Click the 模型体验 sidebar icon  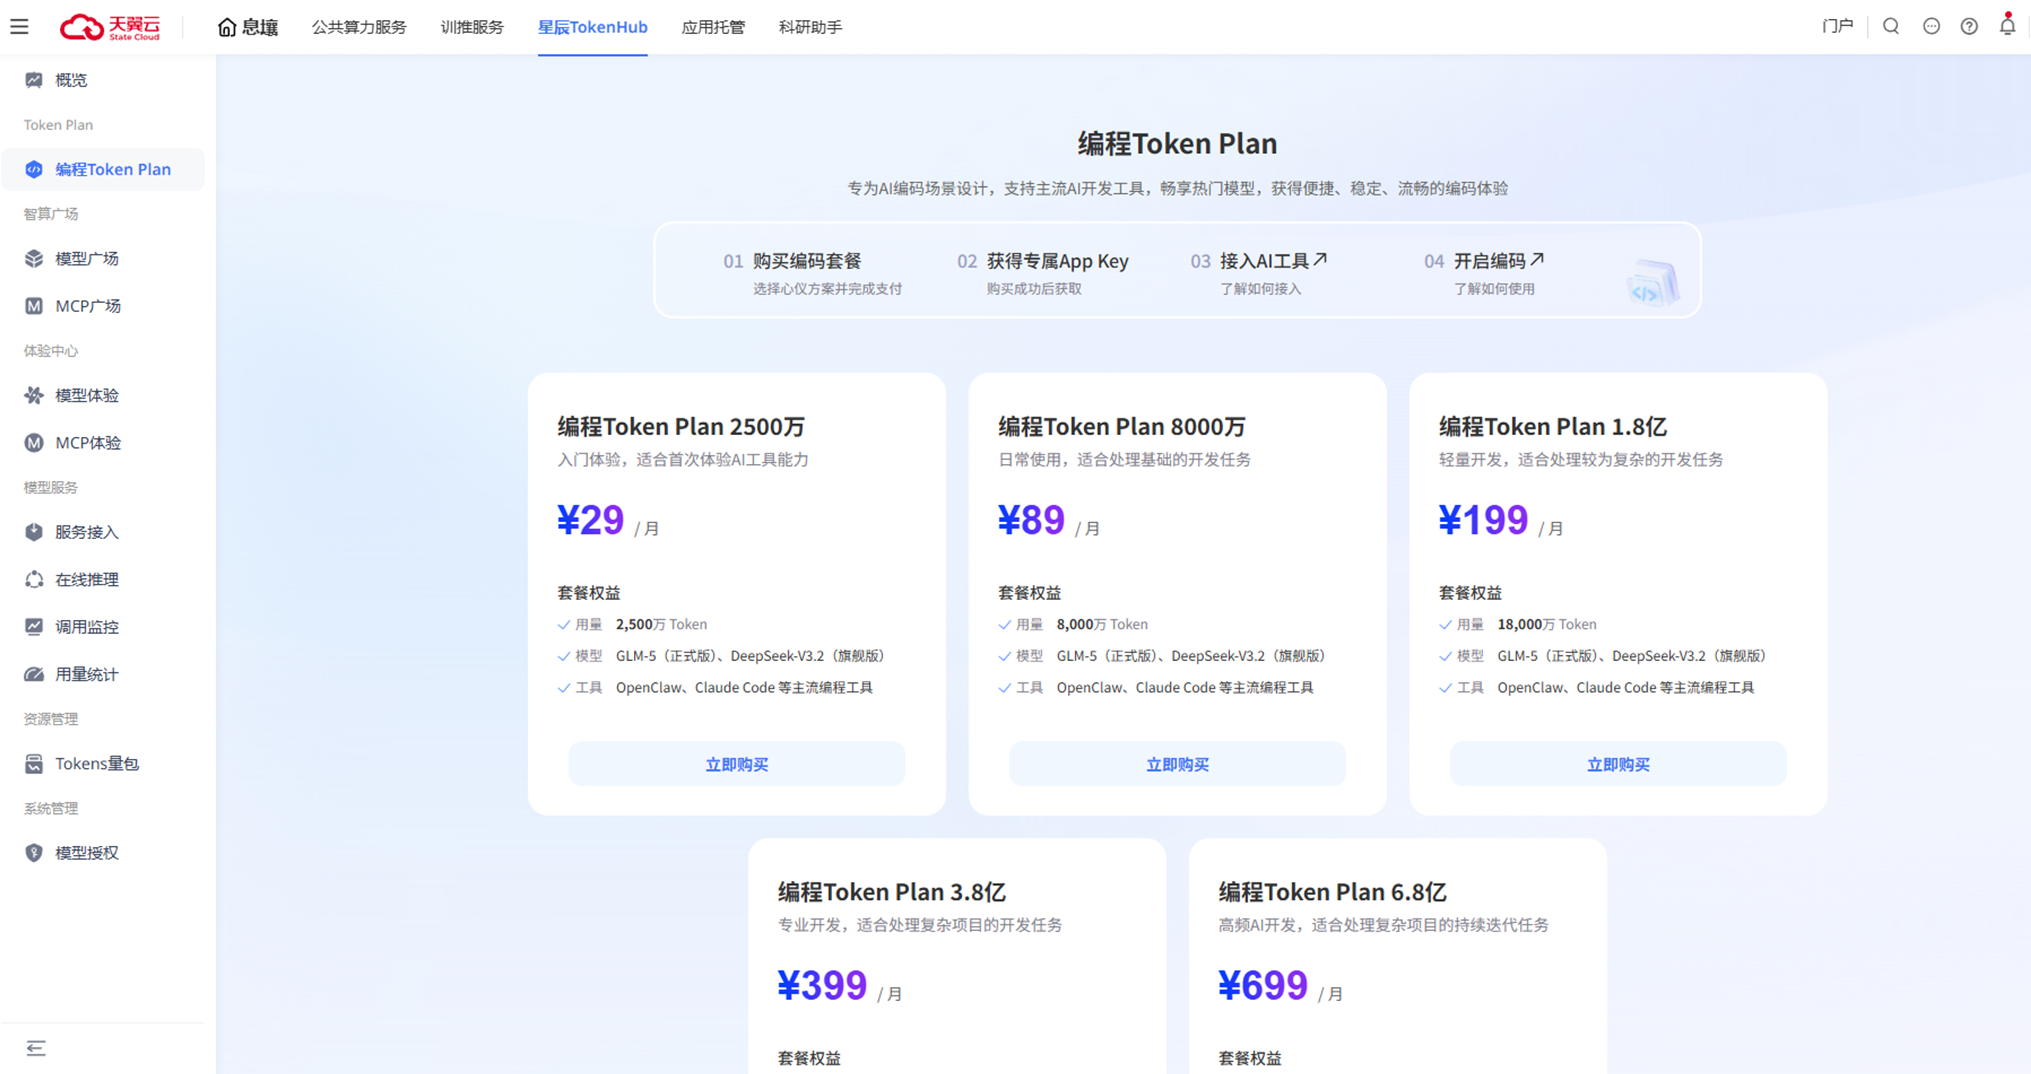point(34,396)
